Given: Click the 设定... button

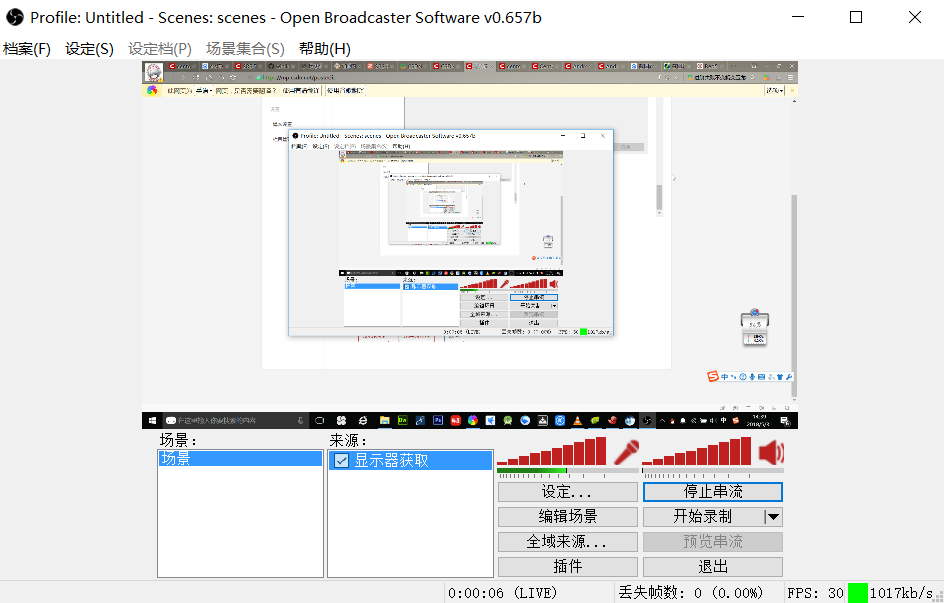Looking at the screenshot, I should pyautogui.click(x=568, y=492).
